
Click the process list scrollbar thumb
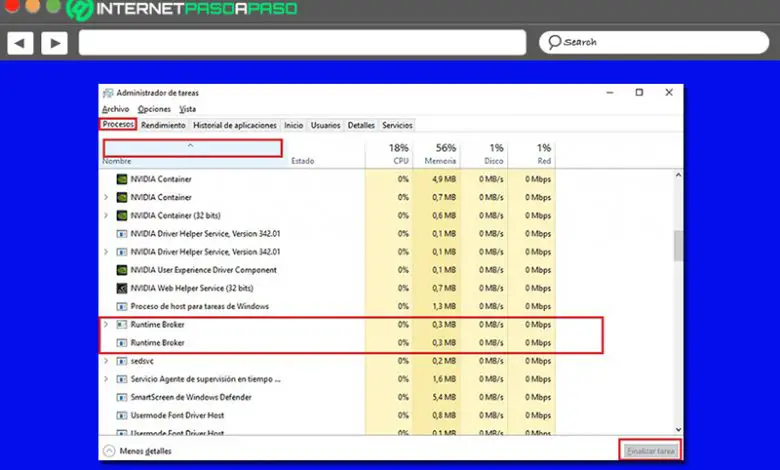point(678,245)
